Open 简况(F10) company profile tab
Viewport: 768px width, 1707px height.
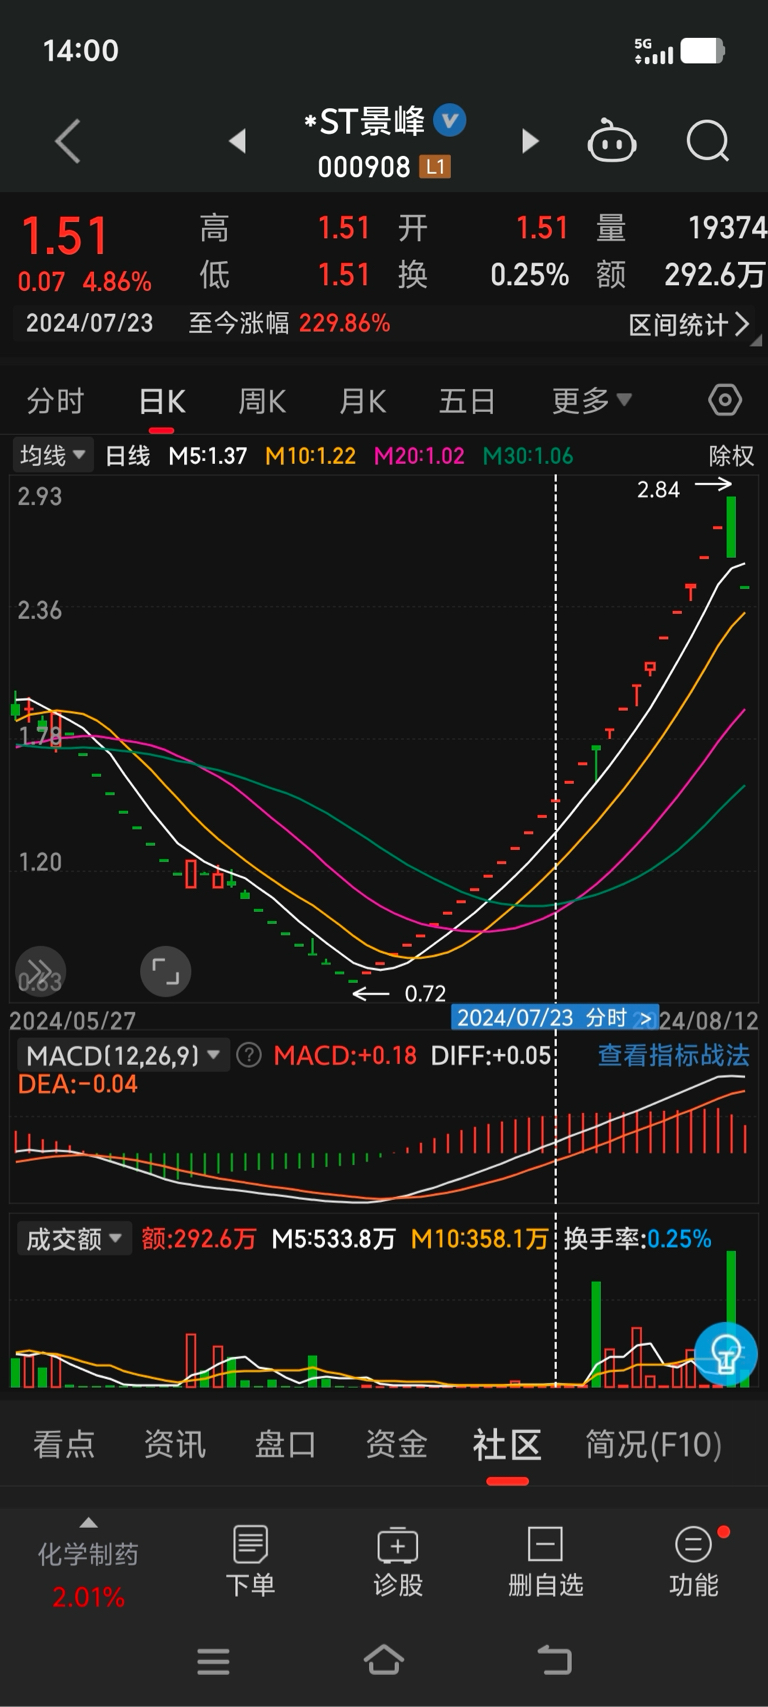(653, 1444)
